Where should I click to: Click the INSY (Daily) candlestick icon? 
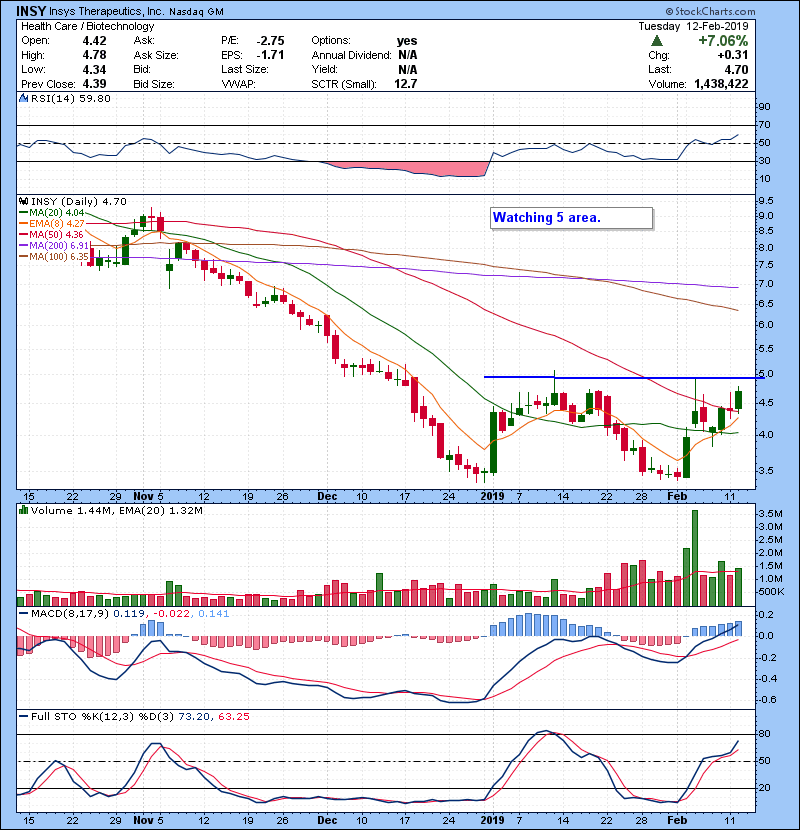(x=23, y=201)
